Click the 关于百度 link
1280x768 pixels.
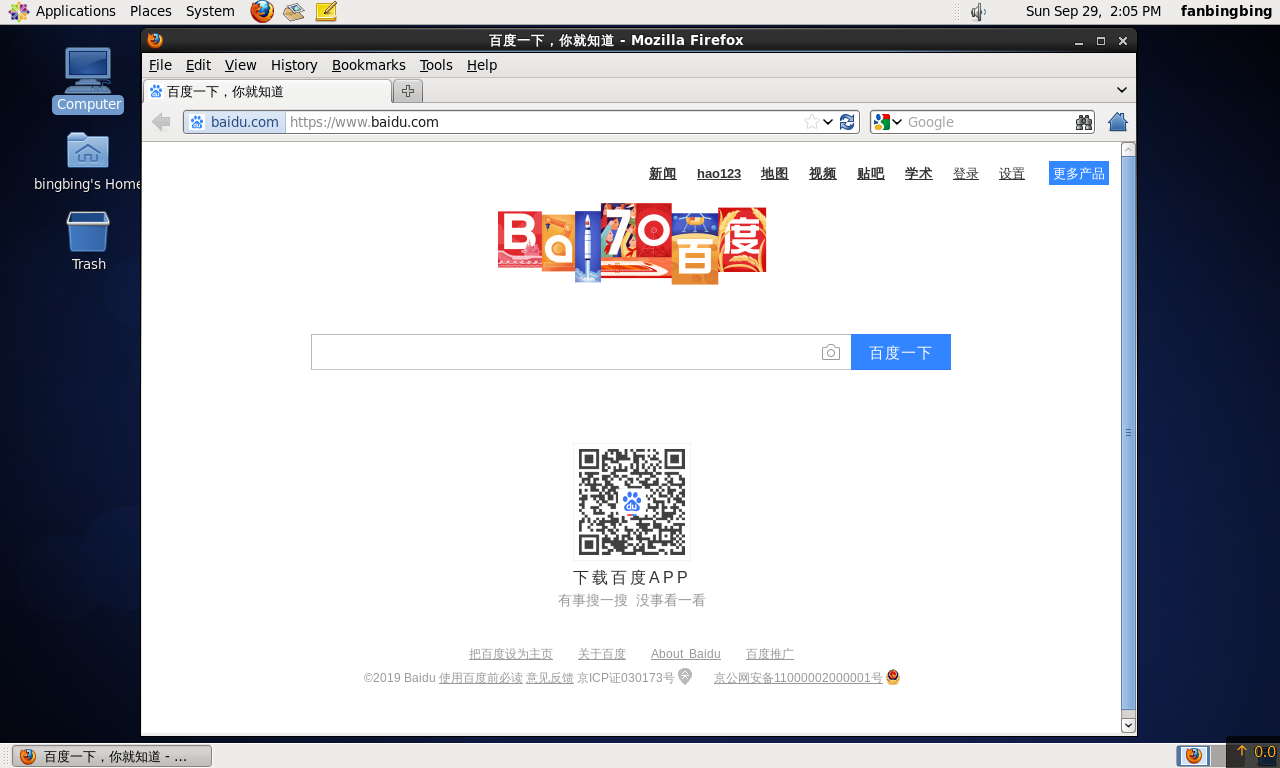(x=602, y=654)
